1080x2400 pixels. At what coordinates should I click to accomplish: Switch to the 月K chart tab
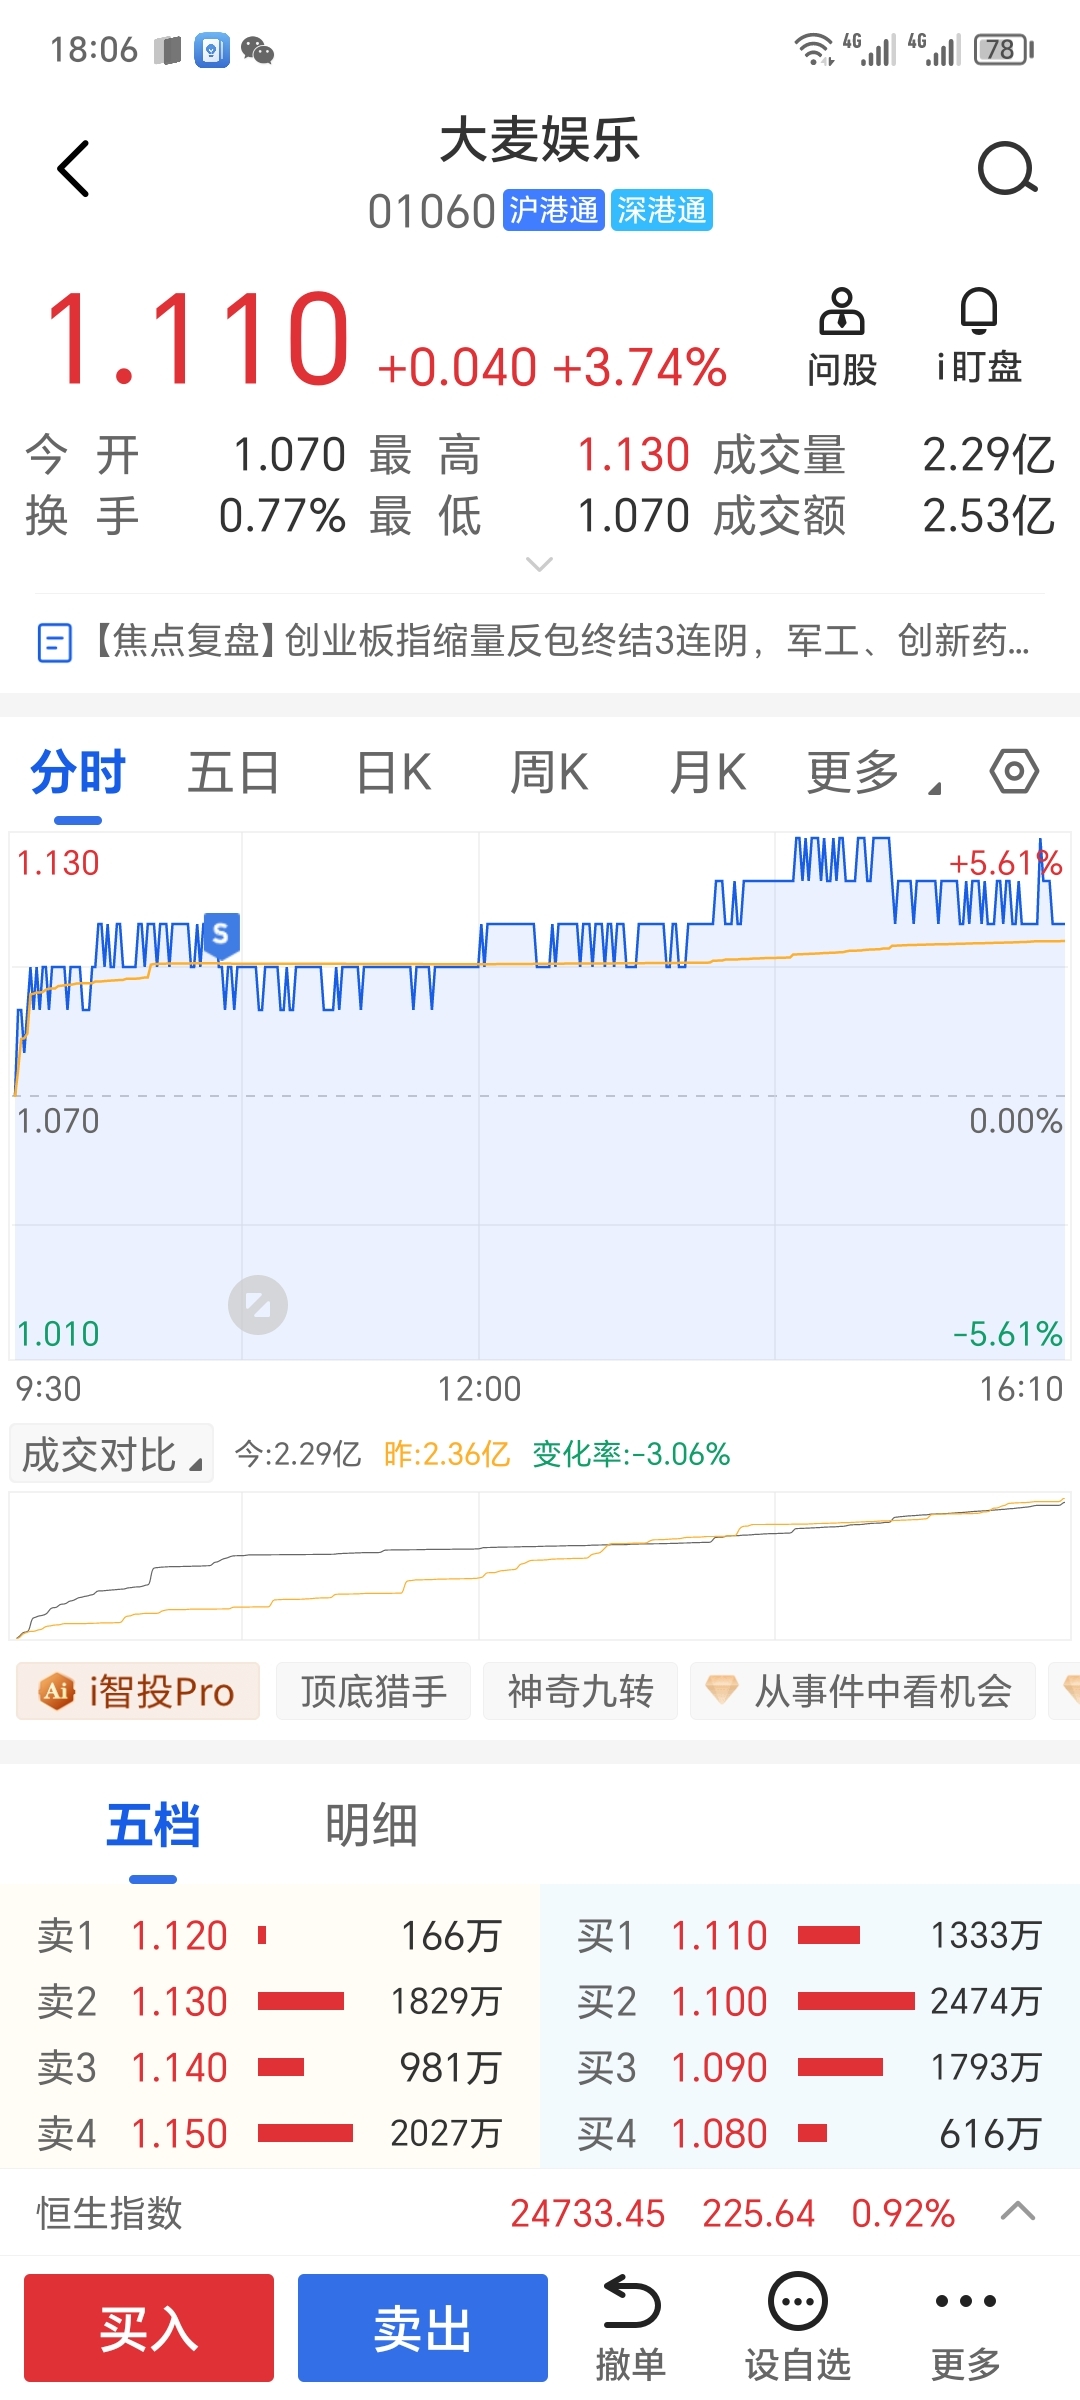click(x=708, y=773)
